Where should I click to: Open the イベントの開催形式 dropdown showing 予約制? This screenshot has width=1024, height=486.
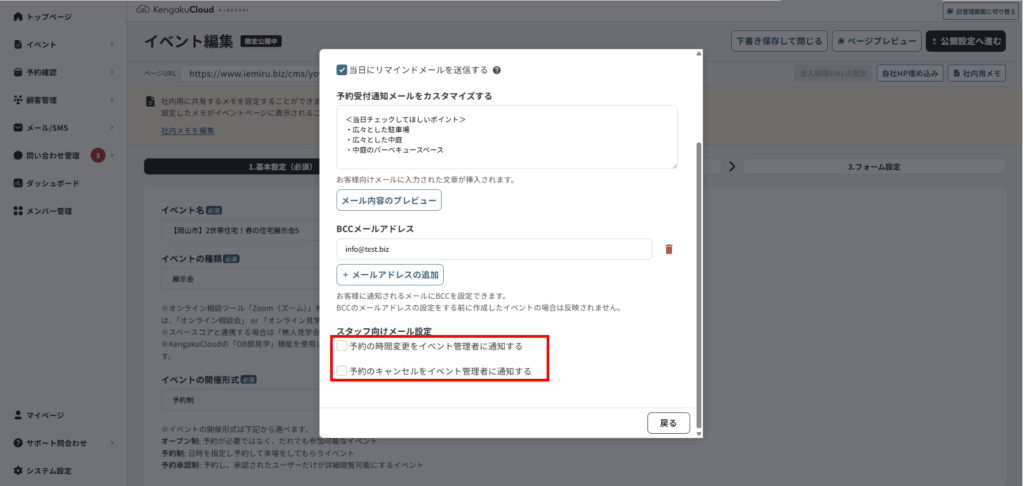[240, 398]
